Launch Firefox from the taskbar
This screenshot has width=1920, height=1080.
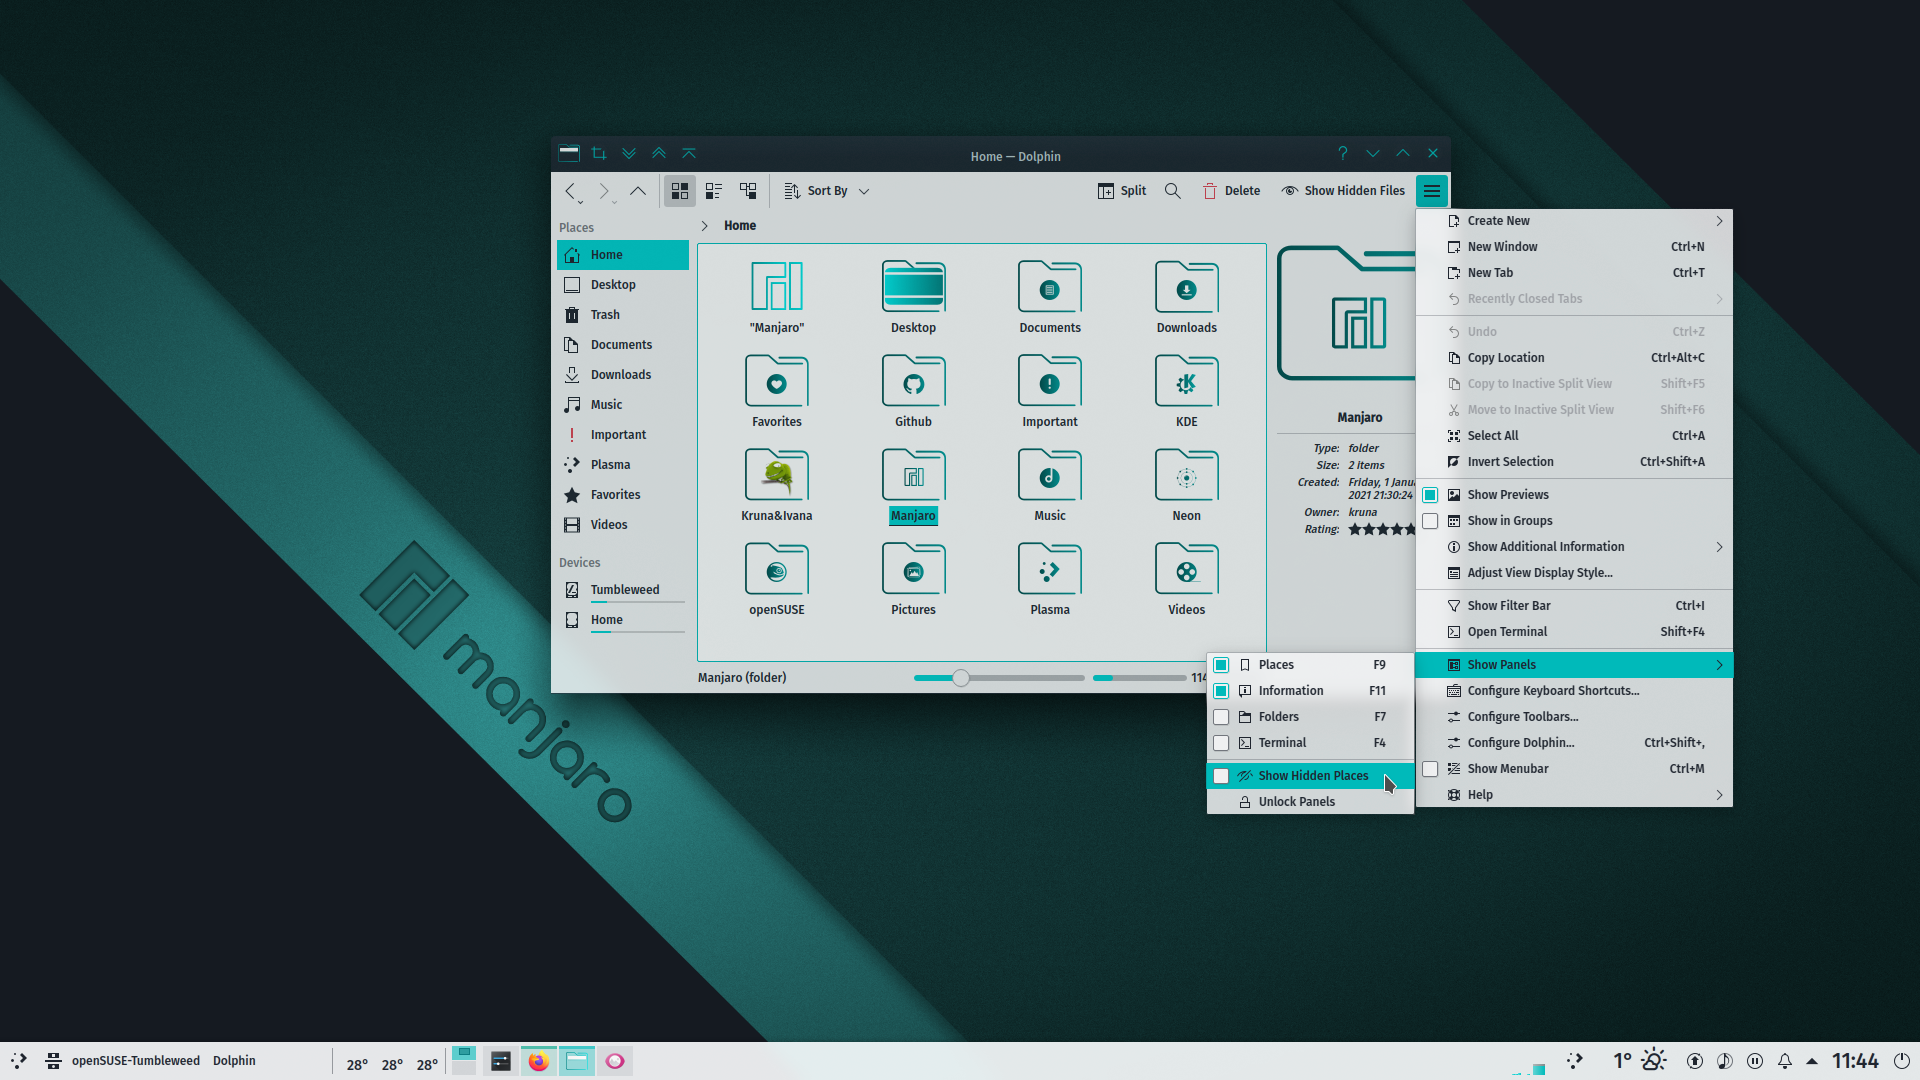[539, 1061]
